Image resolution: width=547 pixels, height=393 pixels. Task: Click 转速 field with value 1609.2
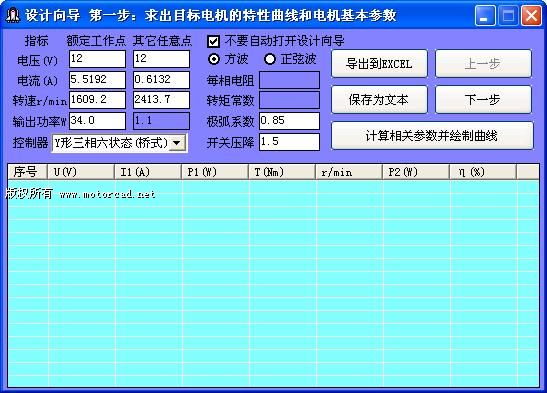97,100
